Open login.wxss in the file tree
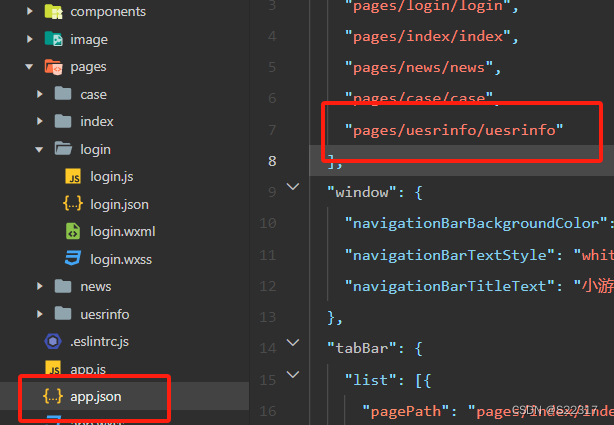The height and width of the screenshot is (425, 614). click(x=121, y=259)
